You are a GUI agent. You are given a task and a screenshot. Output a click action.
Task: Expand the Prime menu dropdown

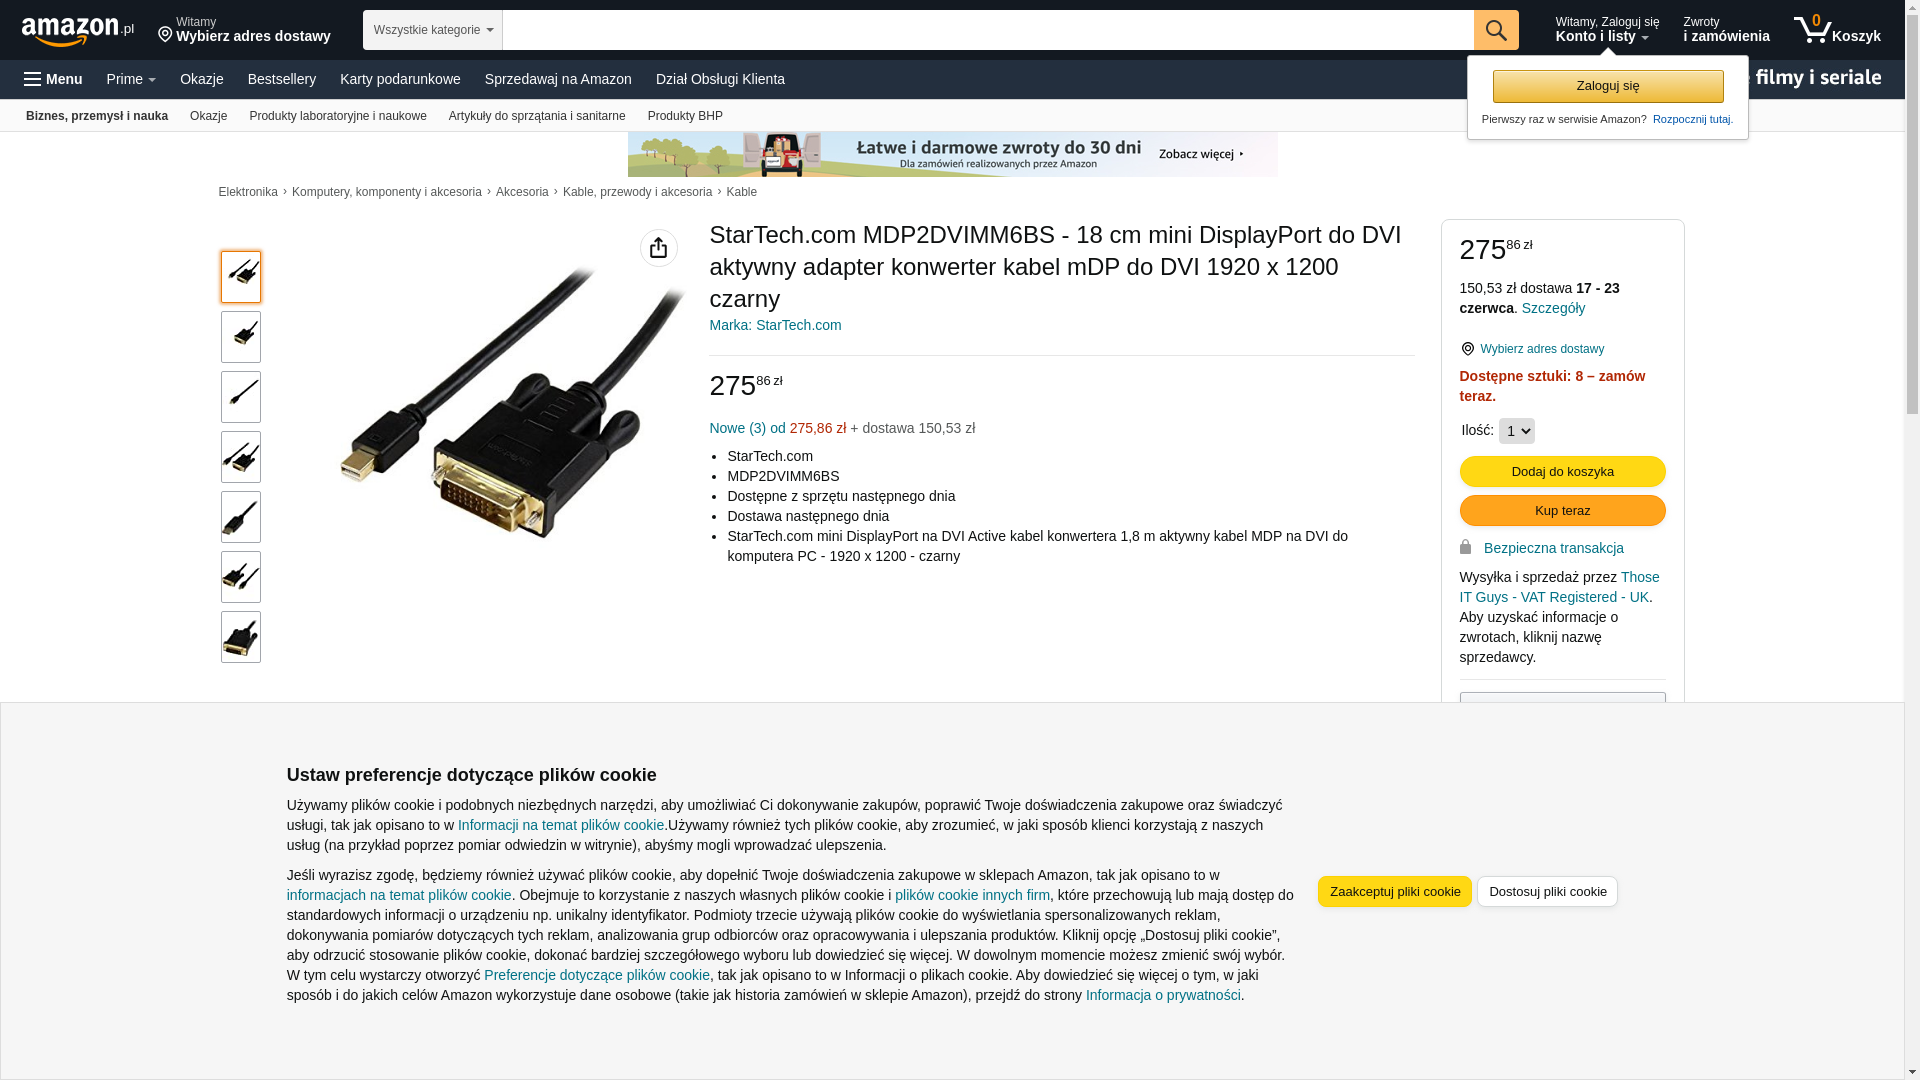(131, 79)
